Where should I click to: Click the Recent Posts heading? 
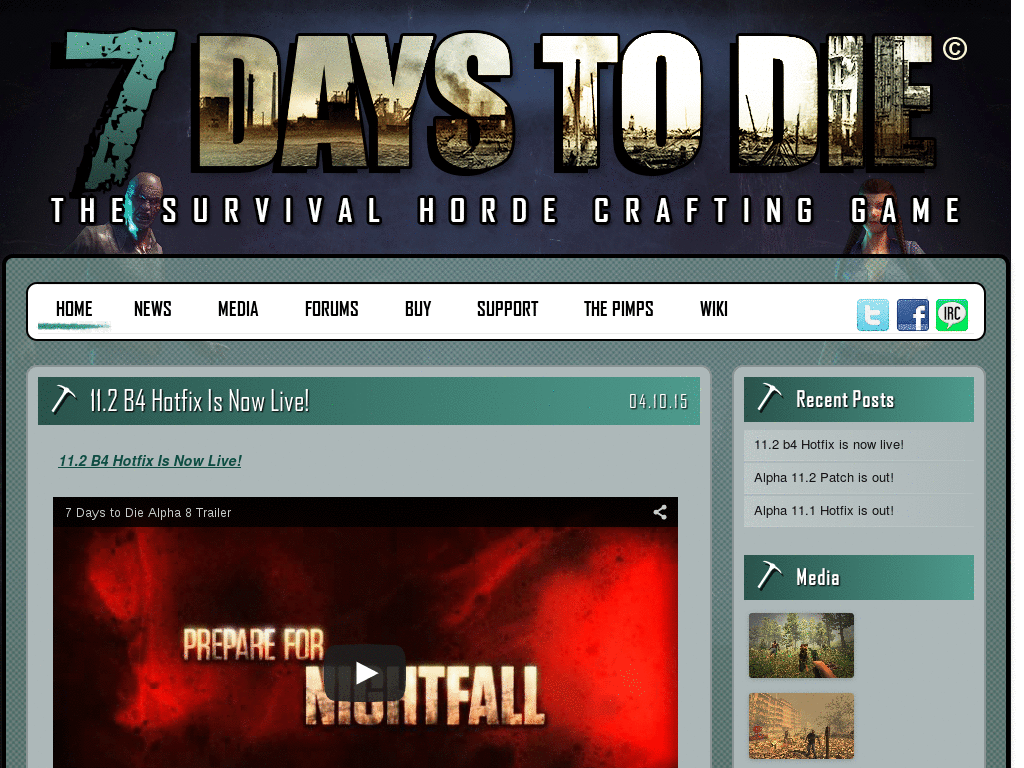(844, 399)
